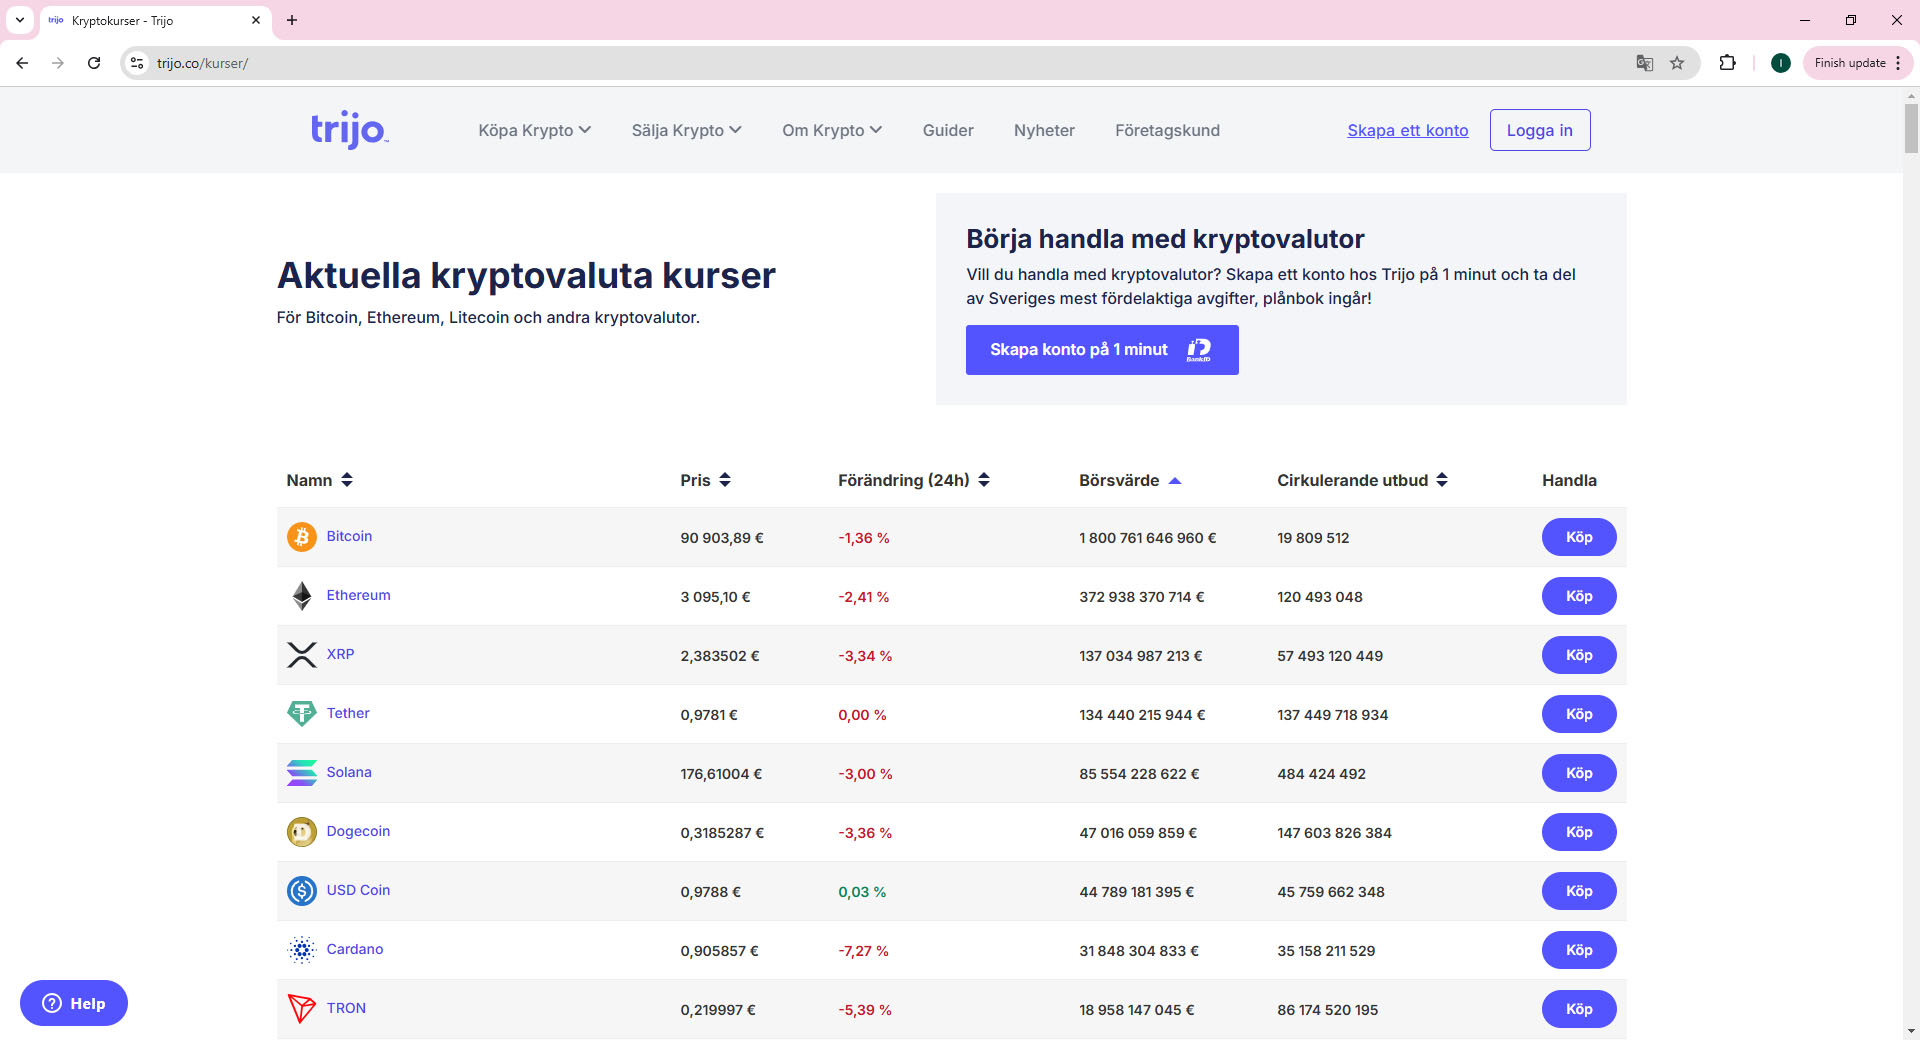
Task: Open the Solana name link
Action: click(349, 772)
